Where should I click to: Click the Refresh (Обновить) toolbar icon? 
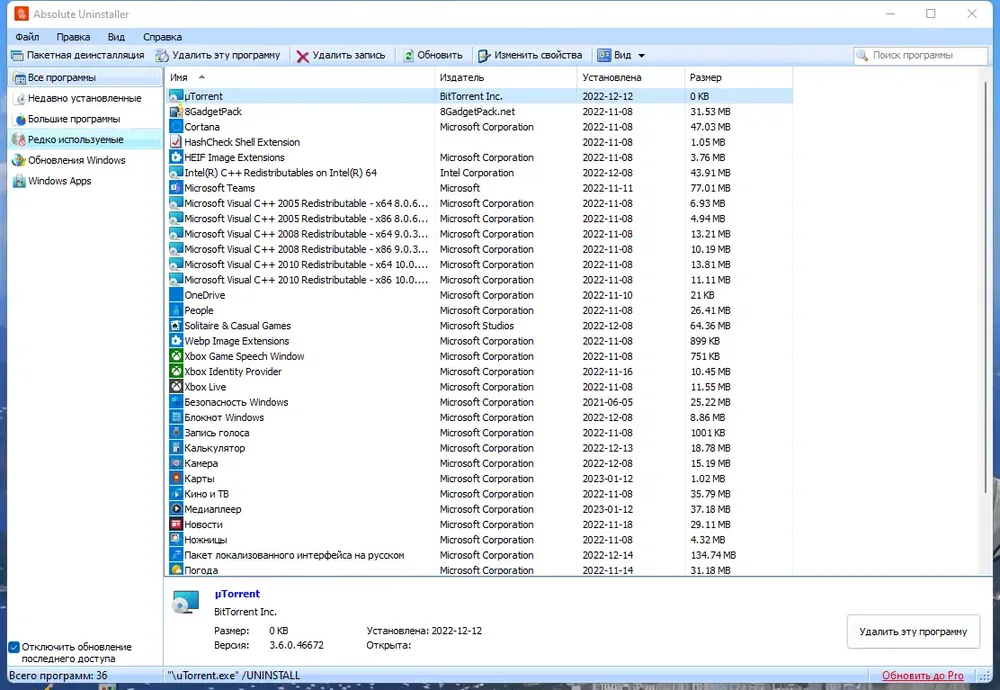(x=408, y=55)
